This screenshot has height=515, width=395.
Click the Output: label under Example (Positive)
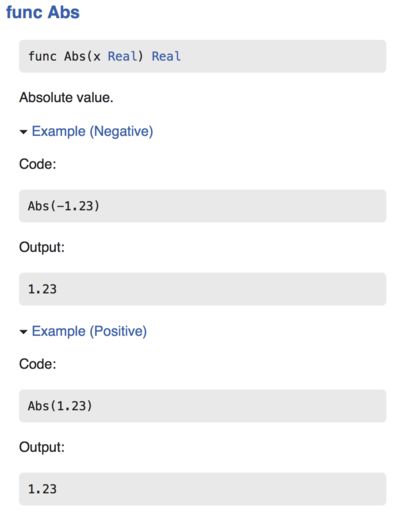point(42,447)
